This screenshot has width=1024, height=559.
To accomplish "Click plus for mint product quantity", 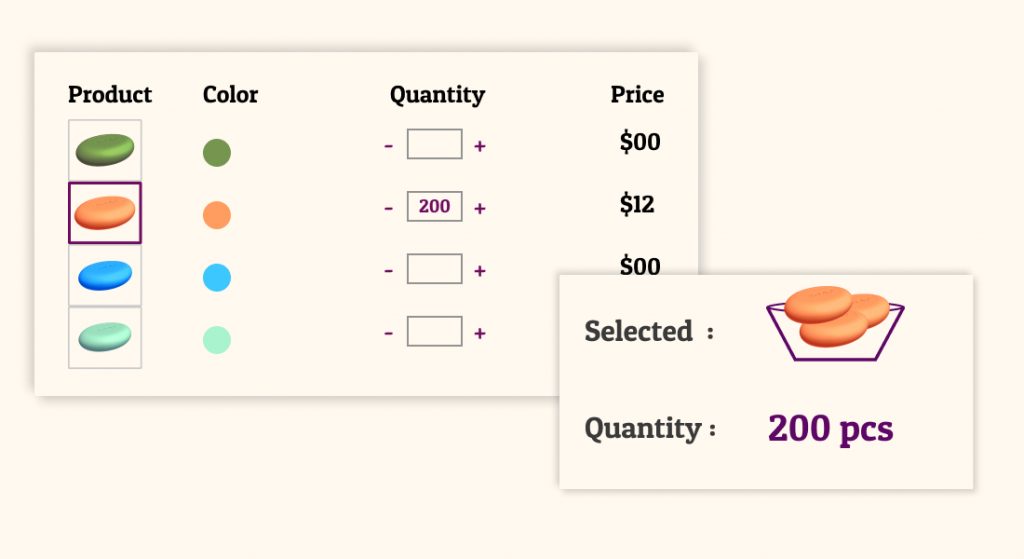I will (479, 333).
